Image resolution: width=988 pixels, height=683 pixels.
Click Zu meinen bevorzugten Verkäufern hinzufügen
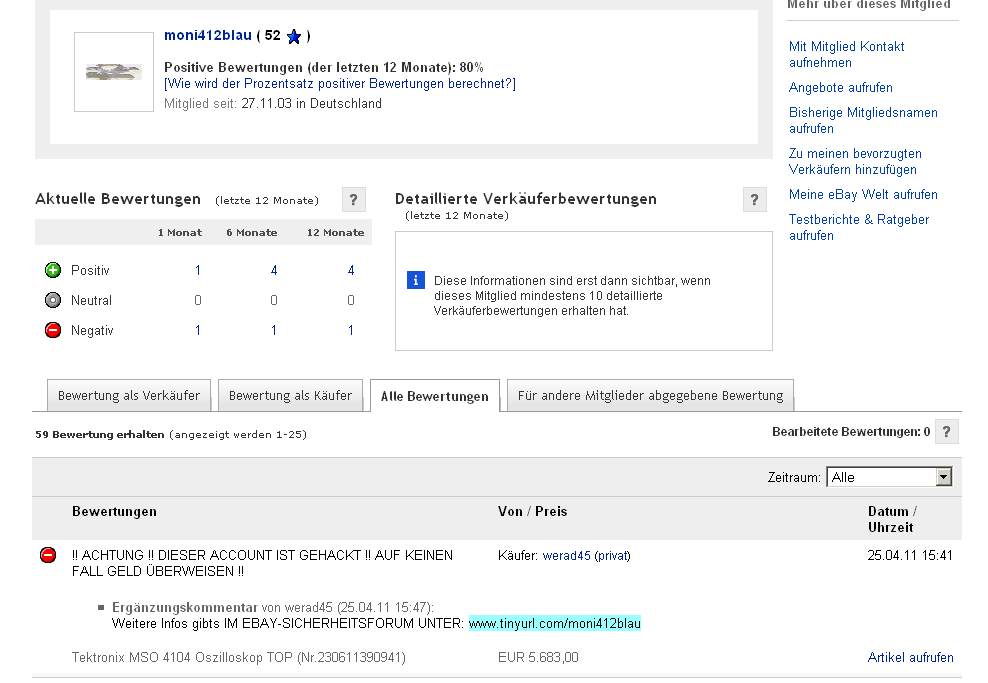point(855,161)
